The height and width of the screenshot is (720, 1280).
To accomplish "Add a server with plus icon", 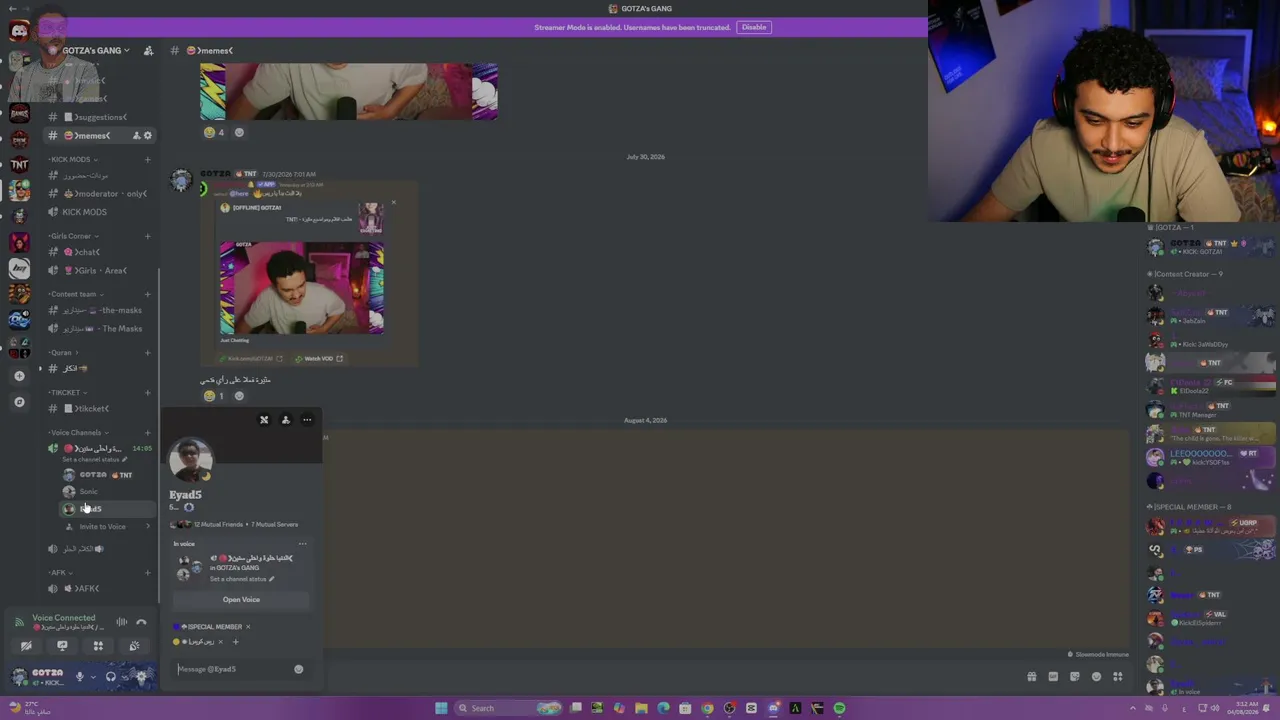I will [x=19, y=376].
